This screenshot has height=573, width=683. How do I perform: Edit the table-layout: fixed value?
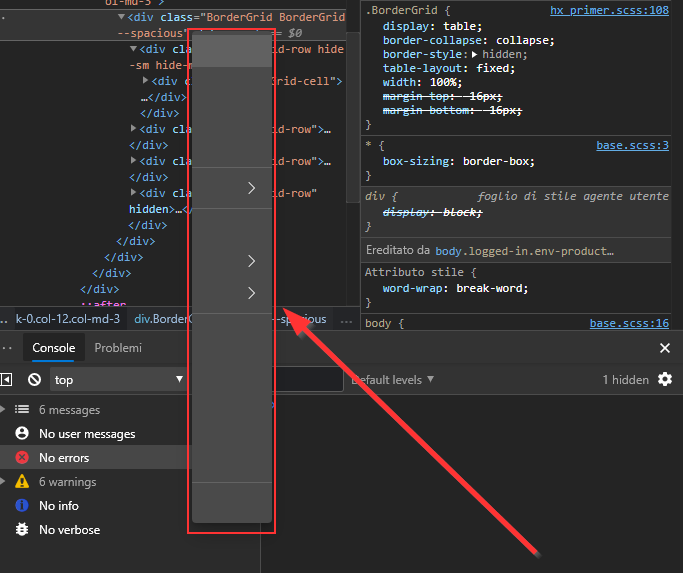[495, 68]
